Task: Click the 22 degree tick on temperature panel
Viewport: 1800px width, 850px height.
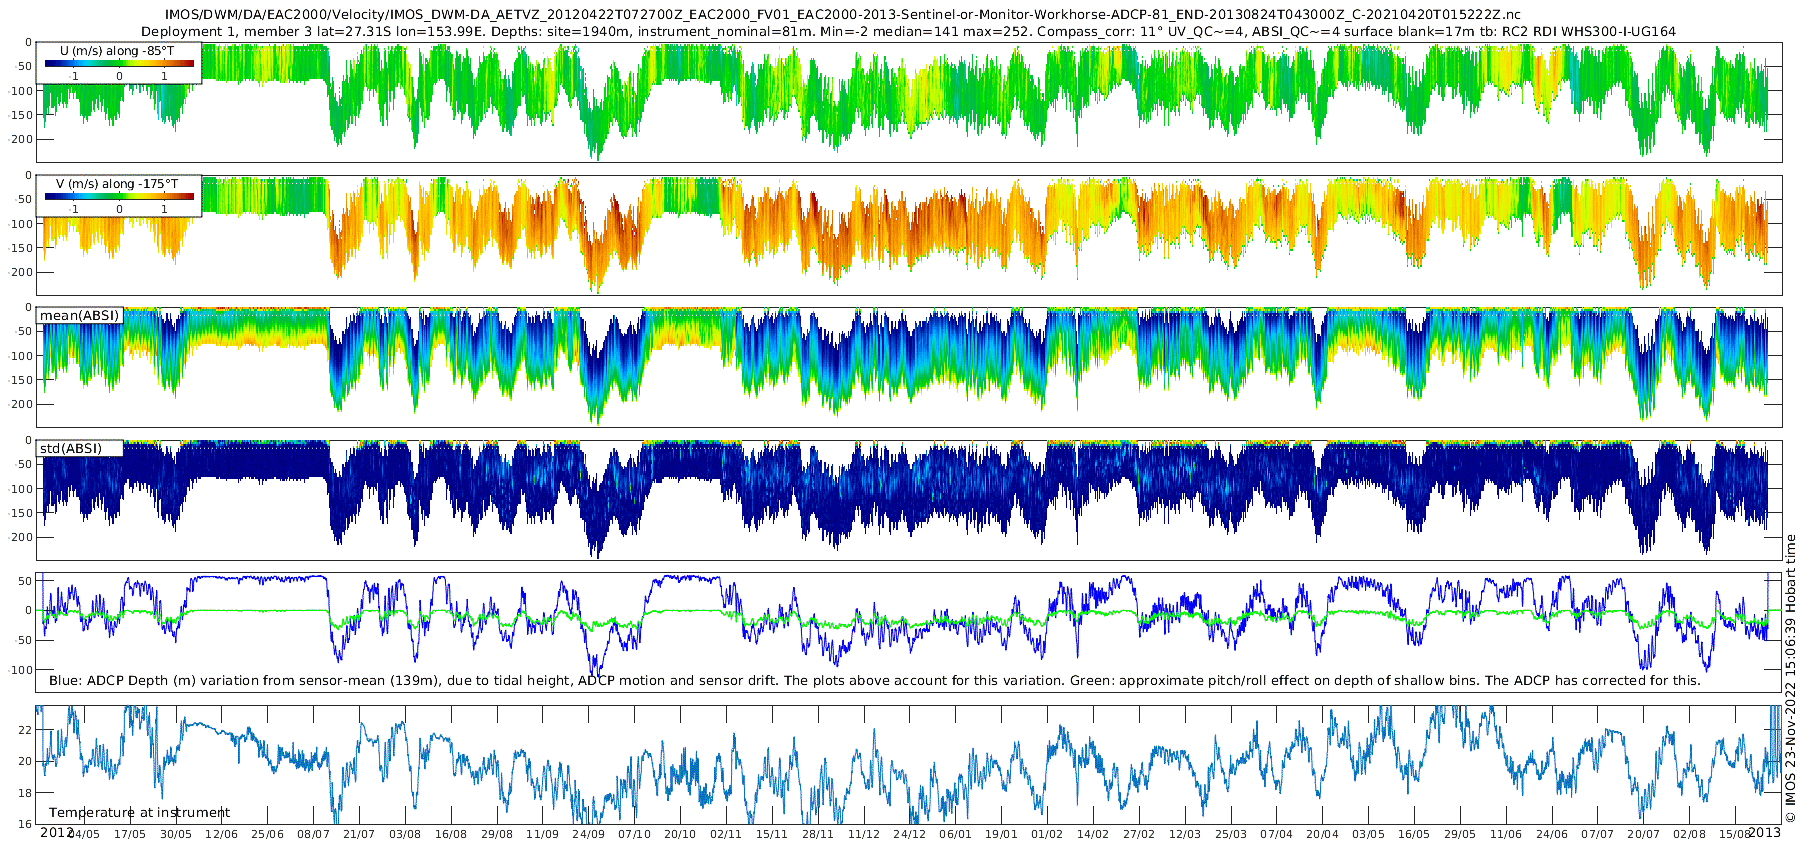Action: tap(26, 730)
